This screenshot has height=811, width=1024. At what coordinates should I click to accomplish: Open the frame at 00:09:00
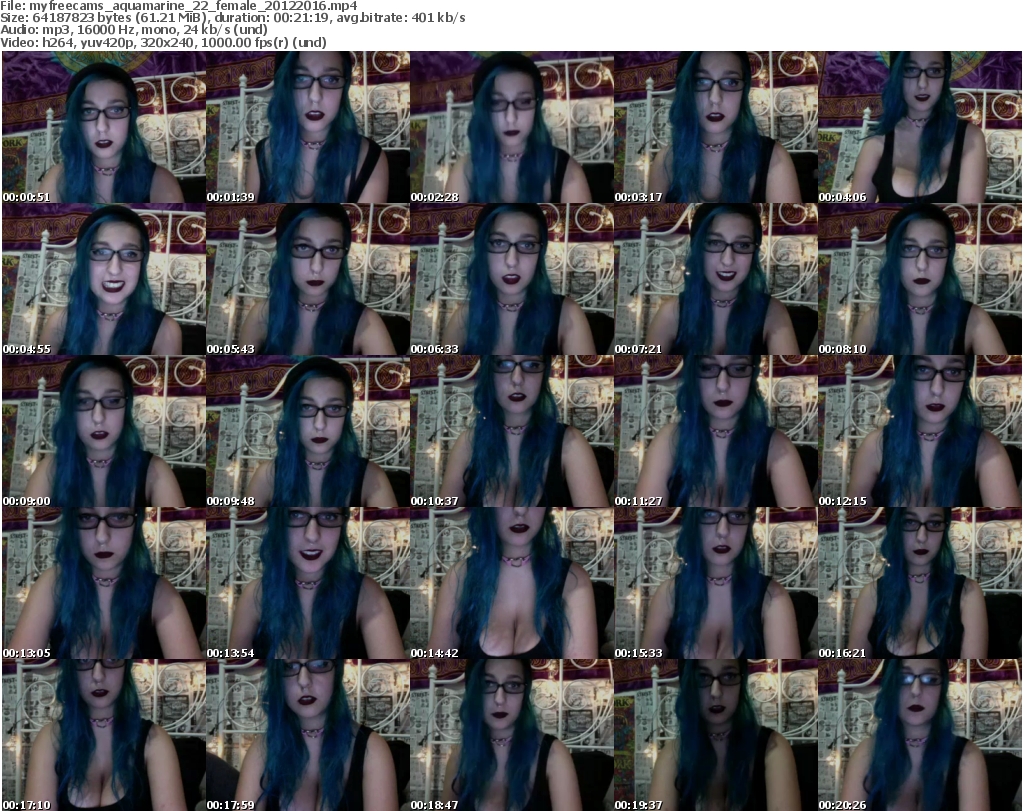(x=104, y=431)
